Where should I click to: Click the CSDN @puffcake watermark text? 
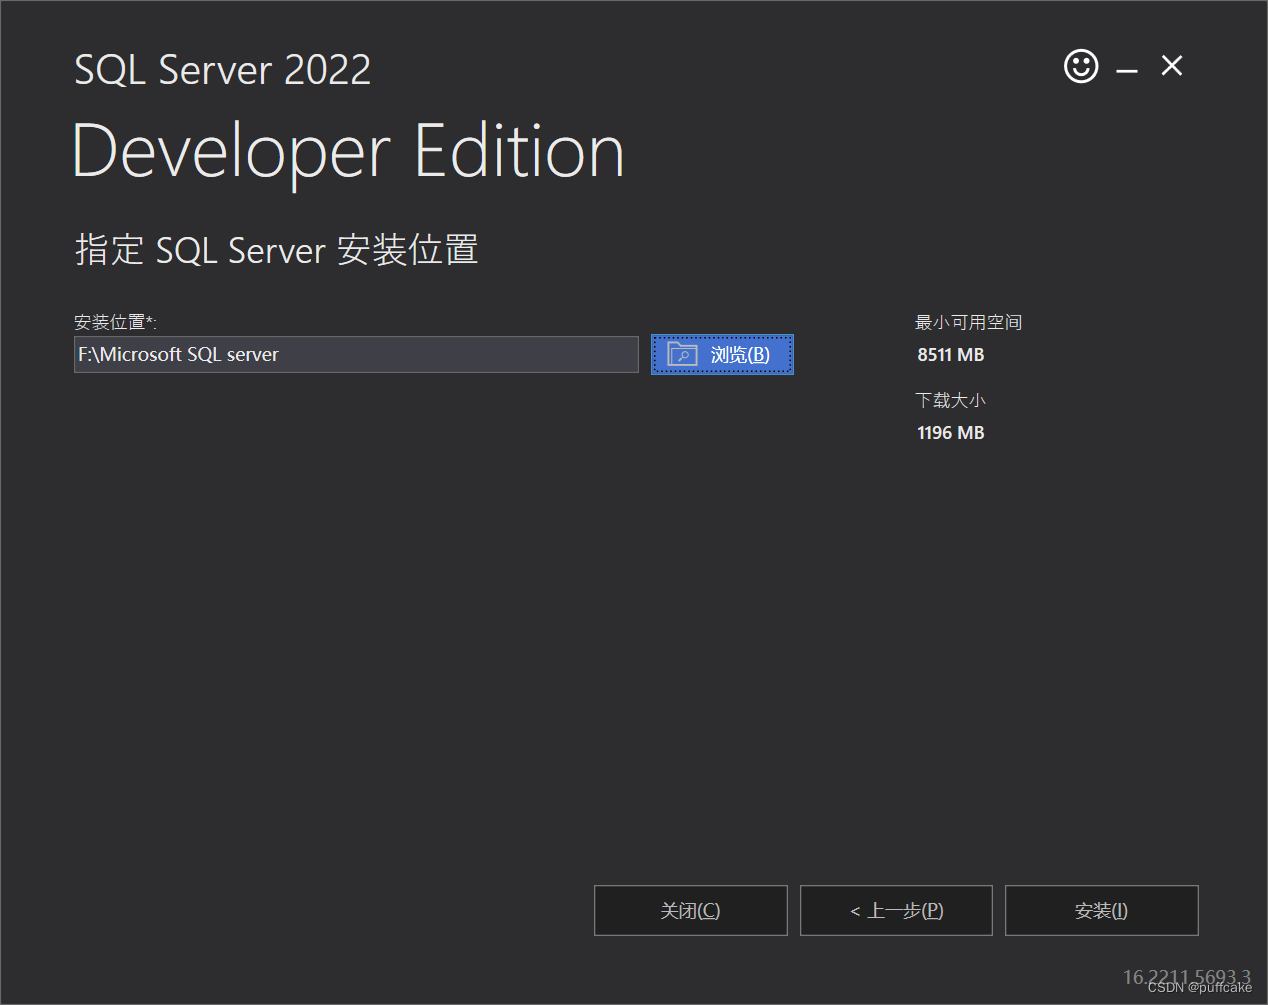point(1199,988)
